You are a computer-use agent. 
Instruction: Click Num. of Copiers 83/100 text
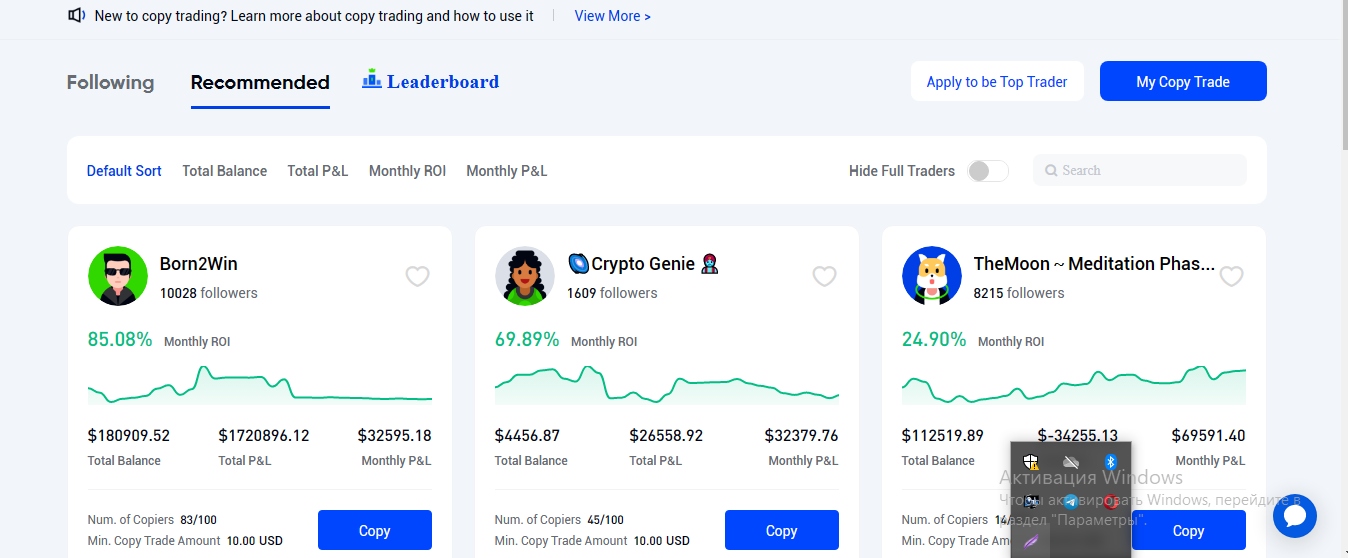153,520
